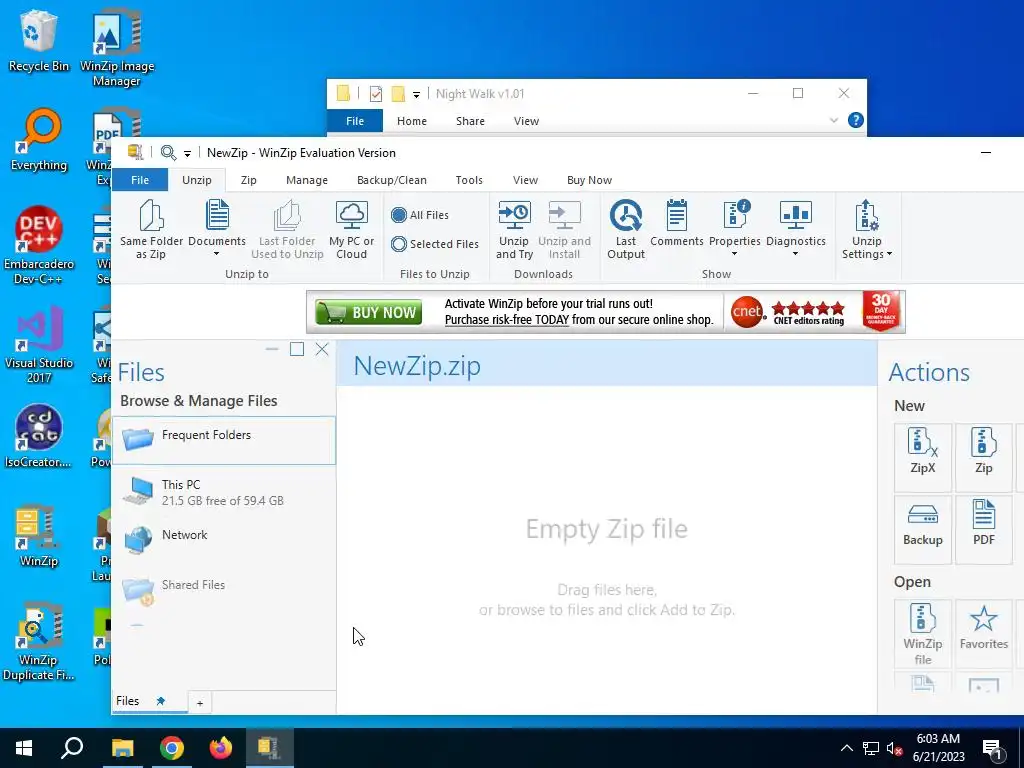Image resolution: width=1024 pixels, height=768 pixels.
Task: Choose Same Folder as Zip unzip destination
Action: pos(151,229)
